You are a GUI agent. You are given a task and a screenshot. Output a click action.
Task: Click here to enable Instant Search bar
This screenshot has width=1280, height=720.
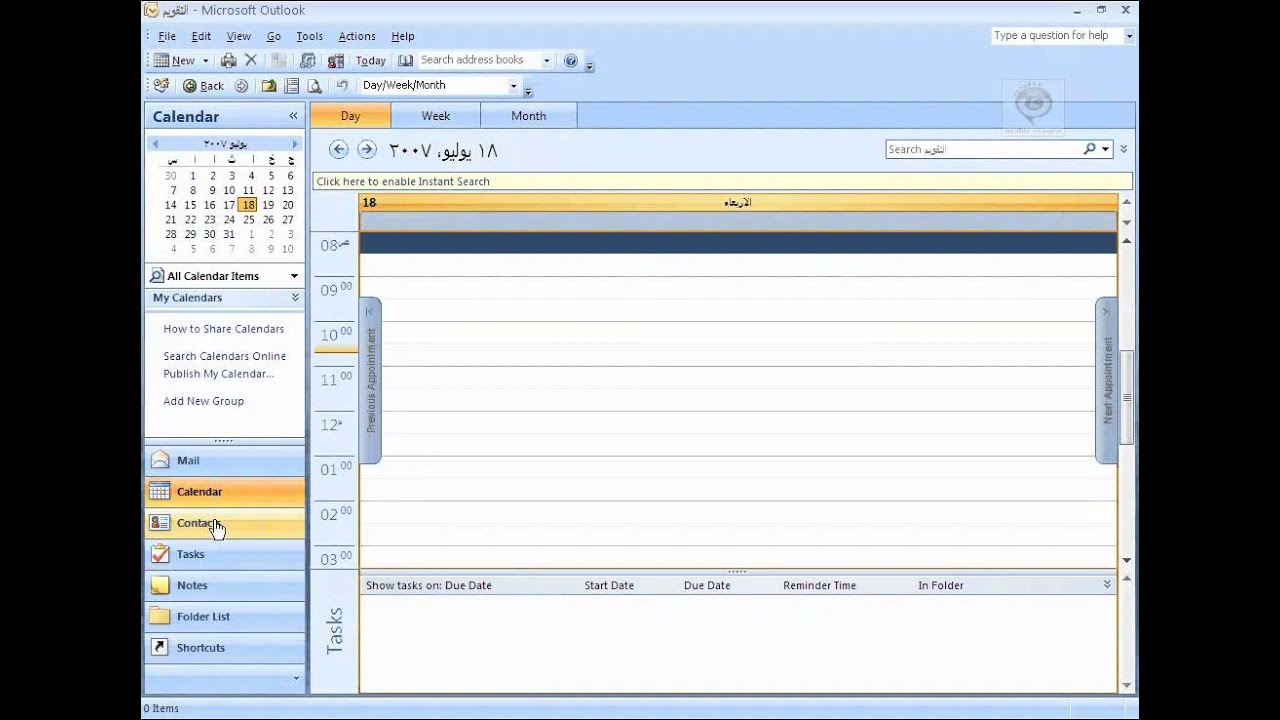723,181
